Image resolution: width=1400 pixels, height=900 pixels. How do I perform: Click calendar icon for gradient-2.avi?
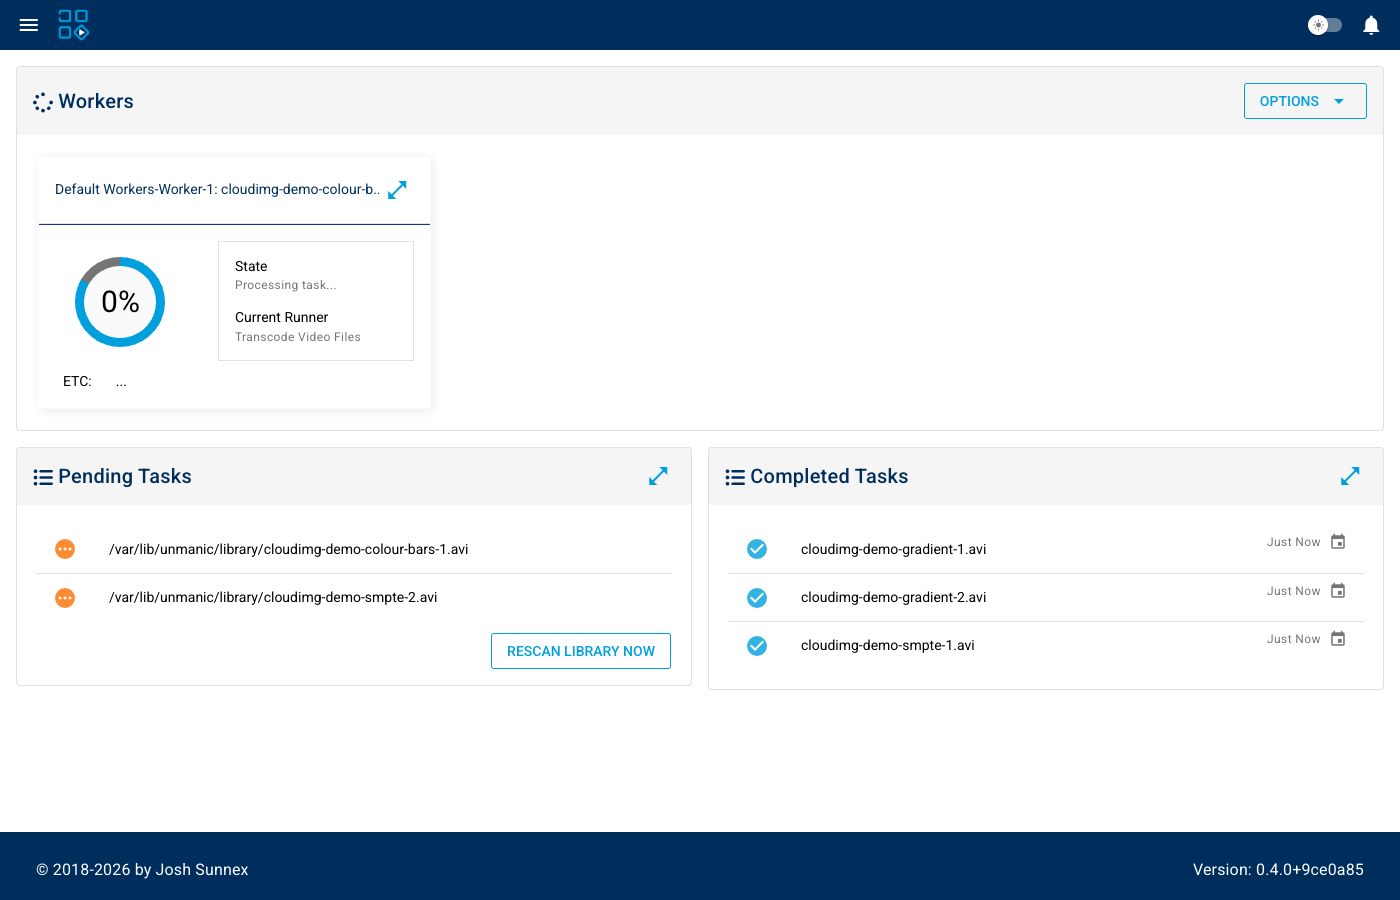pos(1338,591)
